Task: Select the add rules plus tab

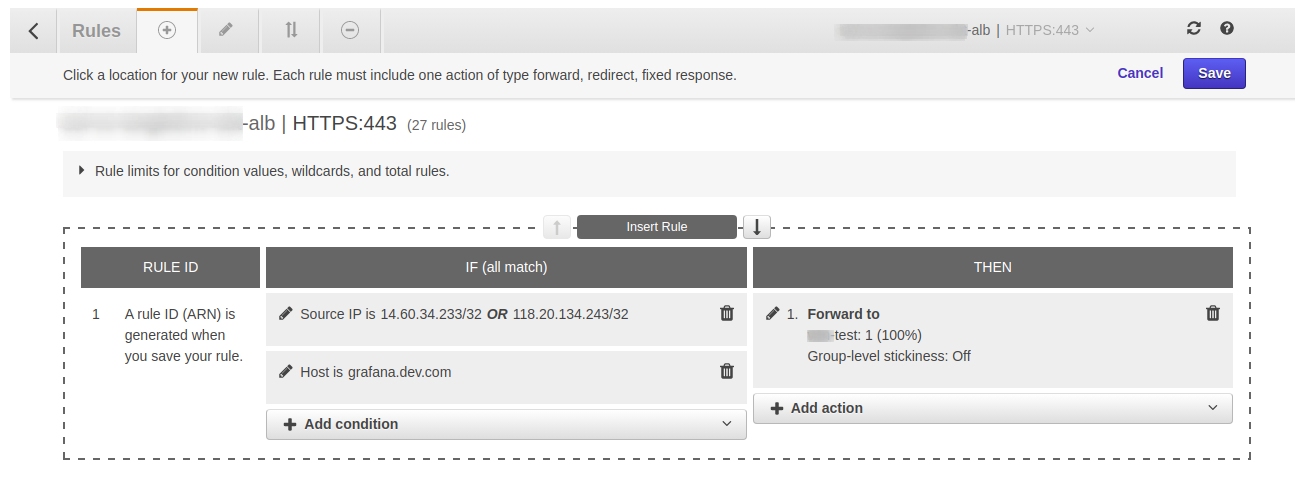Action: click(167, 30)
